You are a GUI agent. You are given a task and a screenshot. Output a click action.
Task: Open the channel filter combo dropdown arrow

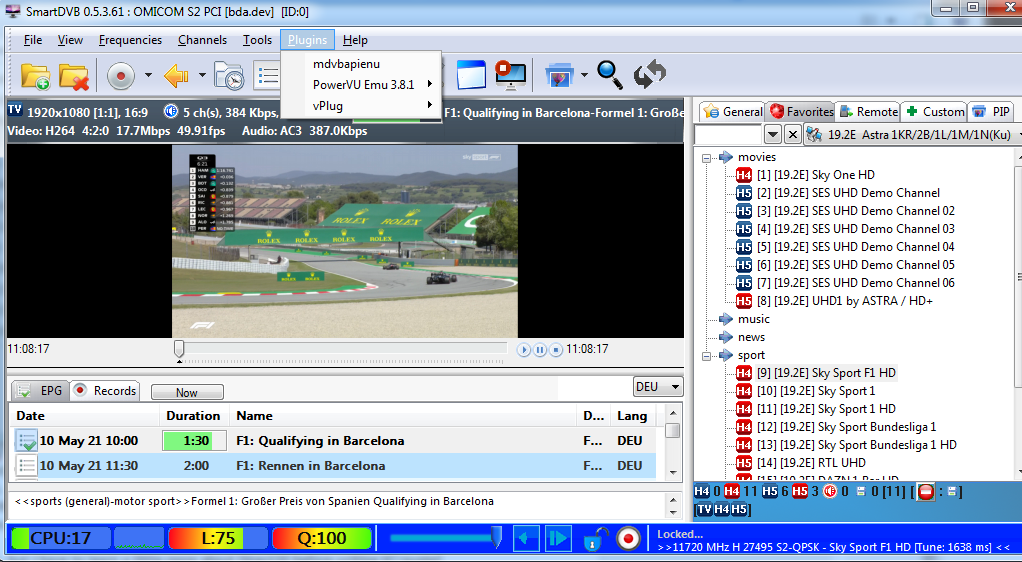point(773,135)
